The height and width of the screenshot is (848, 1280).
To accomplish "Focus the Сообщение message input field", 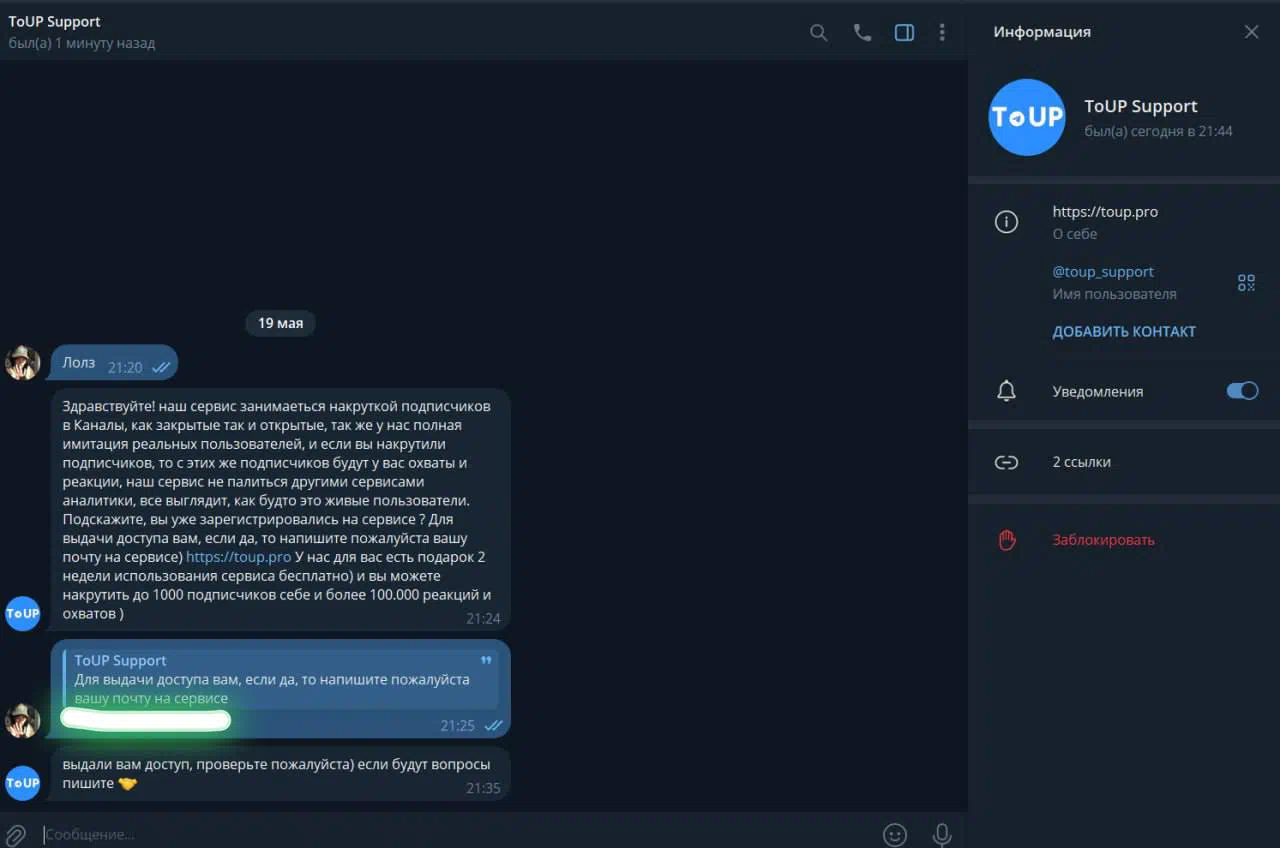I will [x=455, y=834].
